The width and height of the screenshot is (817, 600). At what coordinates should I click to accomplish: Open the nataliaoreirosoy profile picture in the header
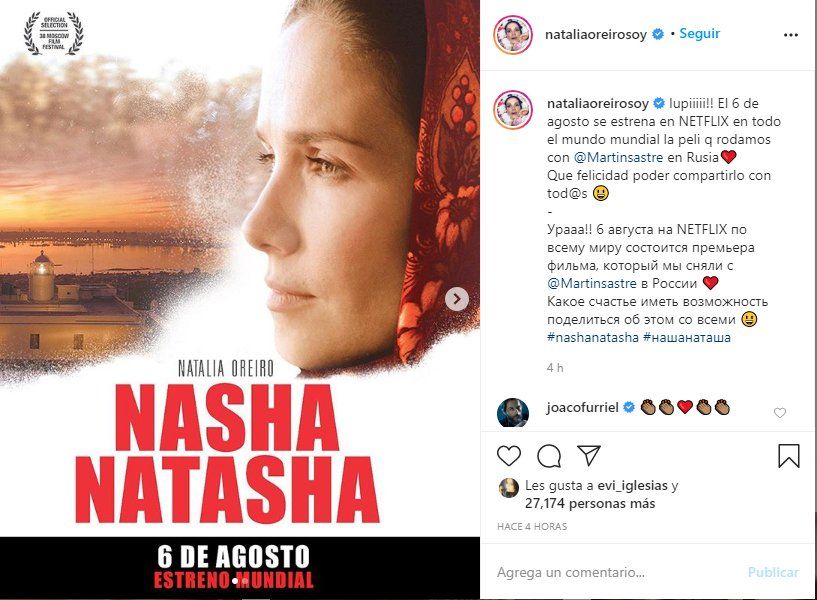click(x=513, y=34)
